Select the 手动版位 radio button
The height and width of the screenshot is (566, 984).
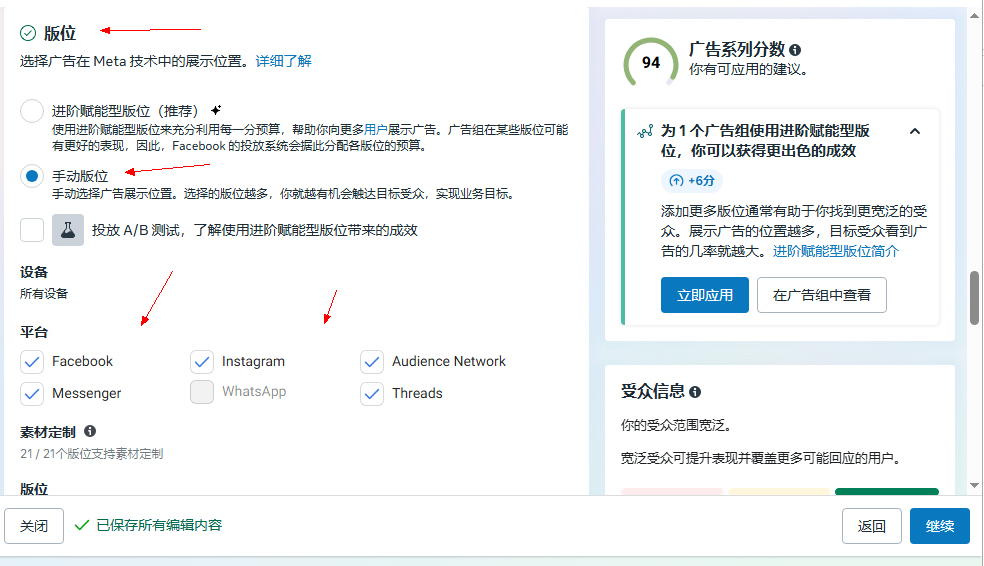click(32, 176)
